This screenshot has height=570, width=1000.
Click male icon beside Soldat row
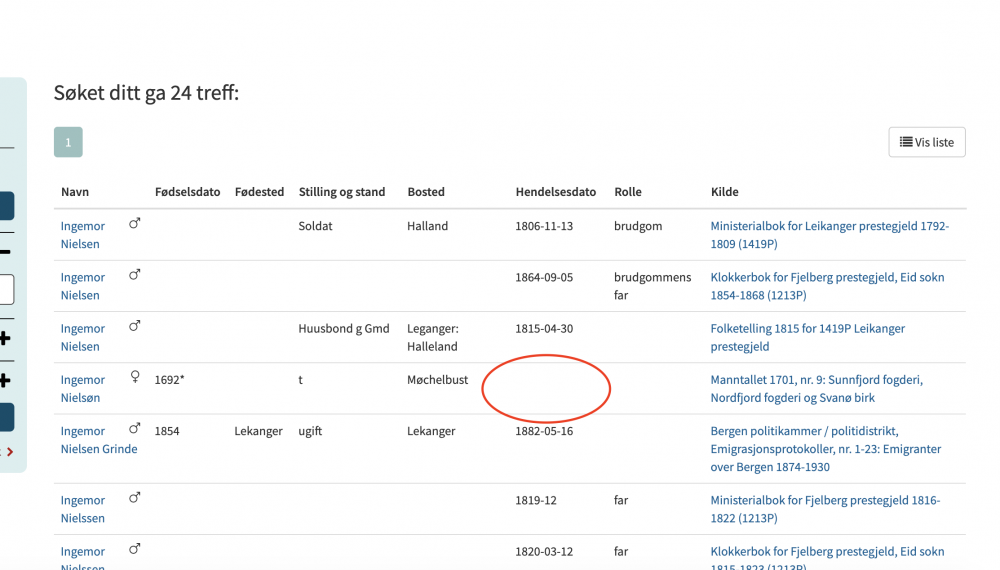(x=135, y=223)
